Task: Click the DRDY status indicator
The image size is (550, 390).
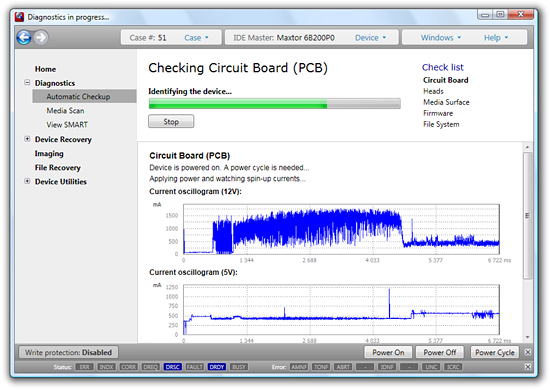Action: [x=216, y=367]
